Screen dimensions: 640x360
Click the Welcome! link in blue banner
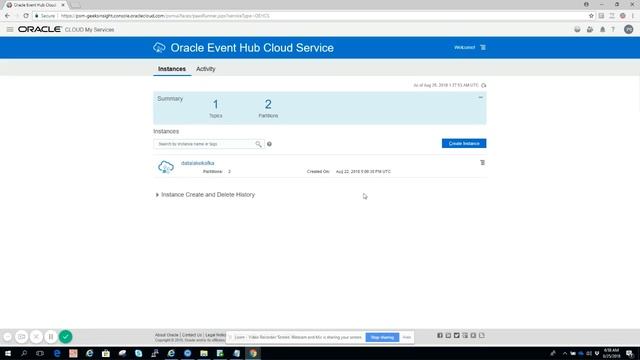click(x=464, y=47)
